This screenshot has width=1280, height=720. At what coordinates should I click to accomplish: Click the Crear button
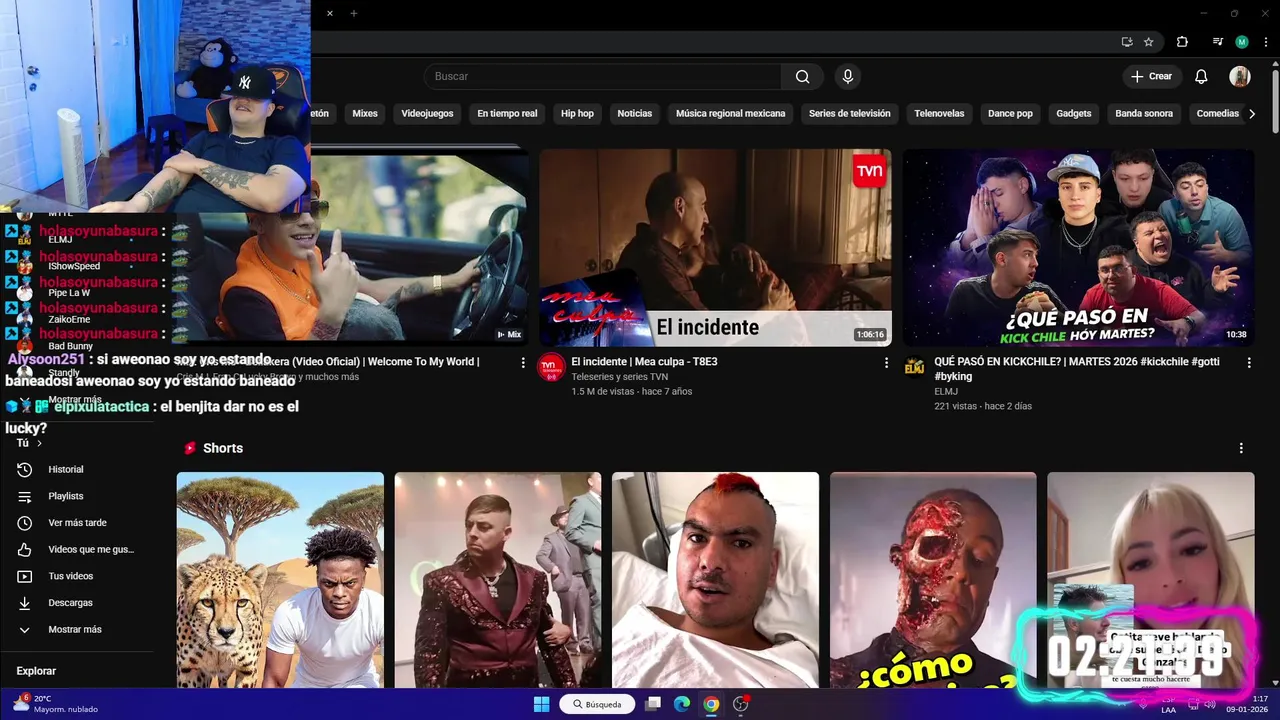1151,76
